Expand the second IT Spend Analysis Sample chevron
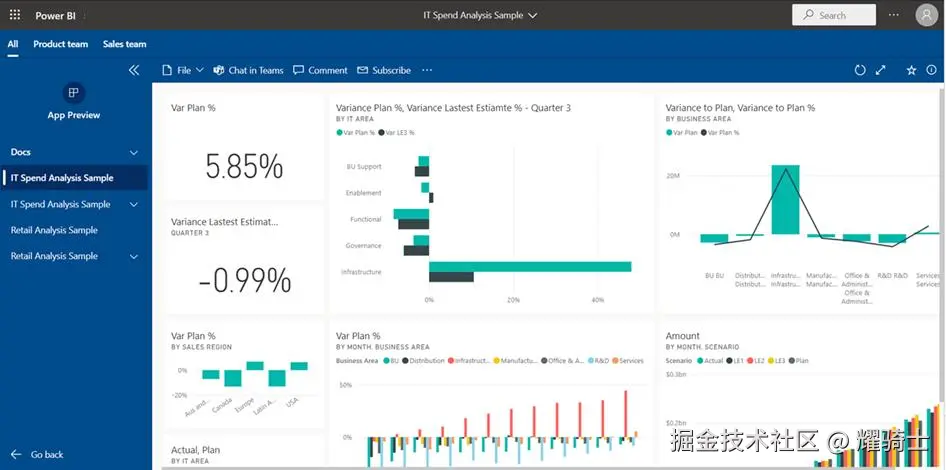 (134, 205)
